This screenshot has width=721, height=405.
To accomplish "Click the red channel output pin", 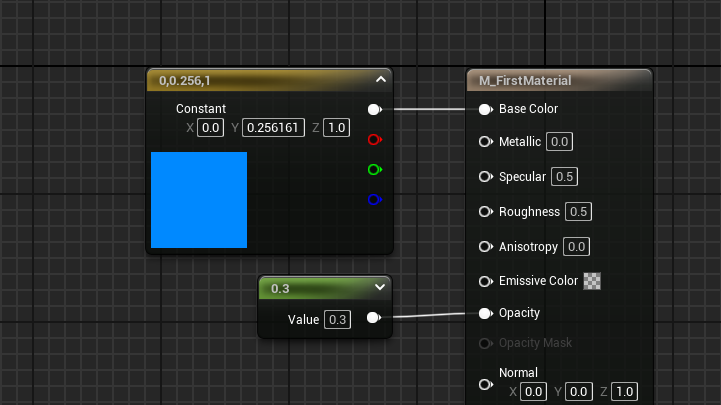I will coord(375,139).
